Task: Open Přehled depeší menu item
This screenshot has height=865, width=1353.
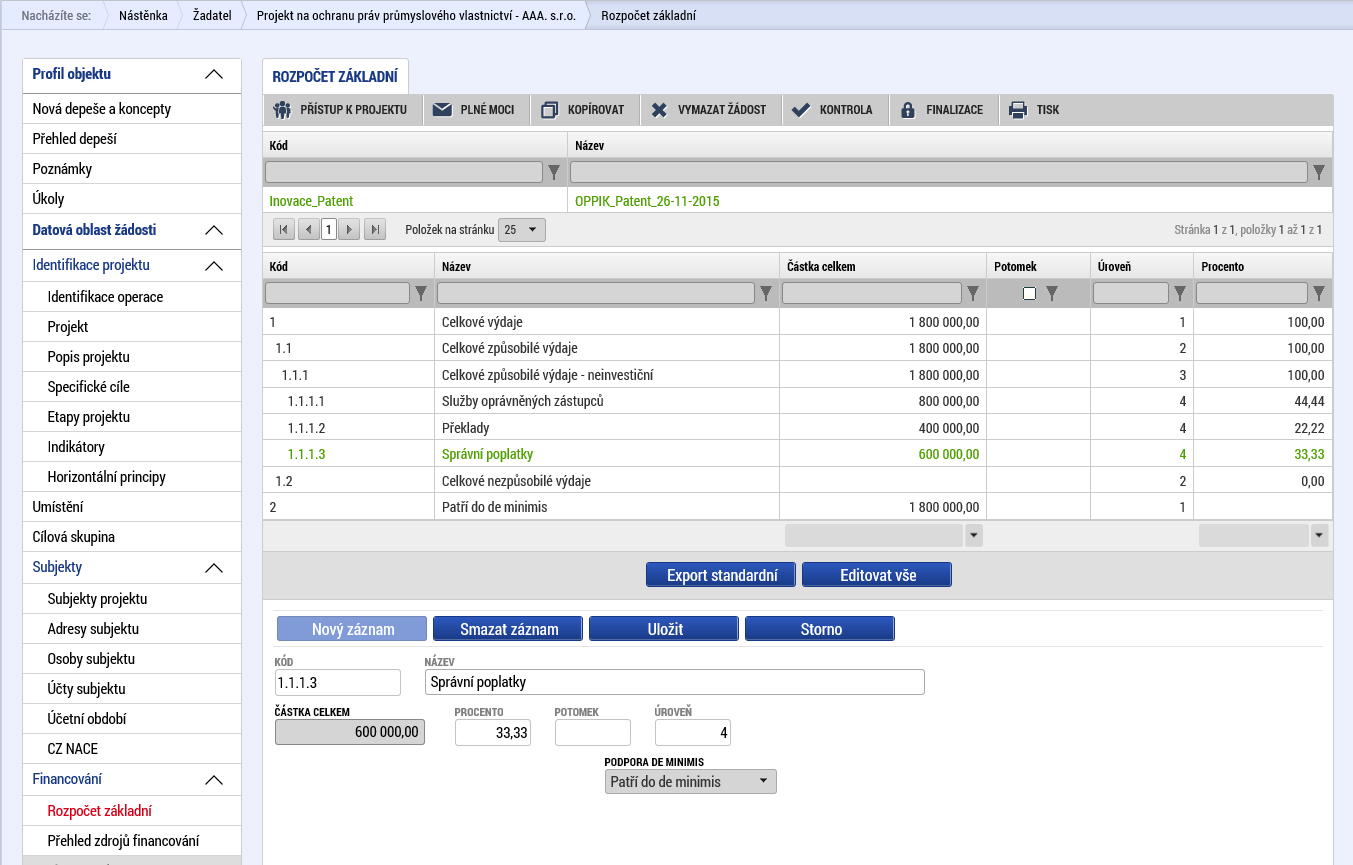Action: tap(131, 139)
